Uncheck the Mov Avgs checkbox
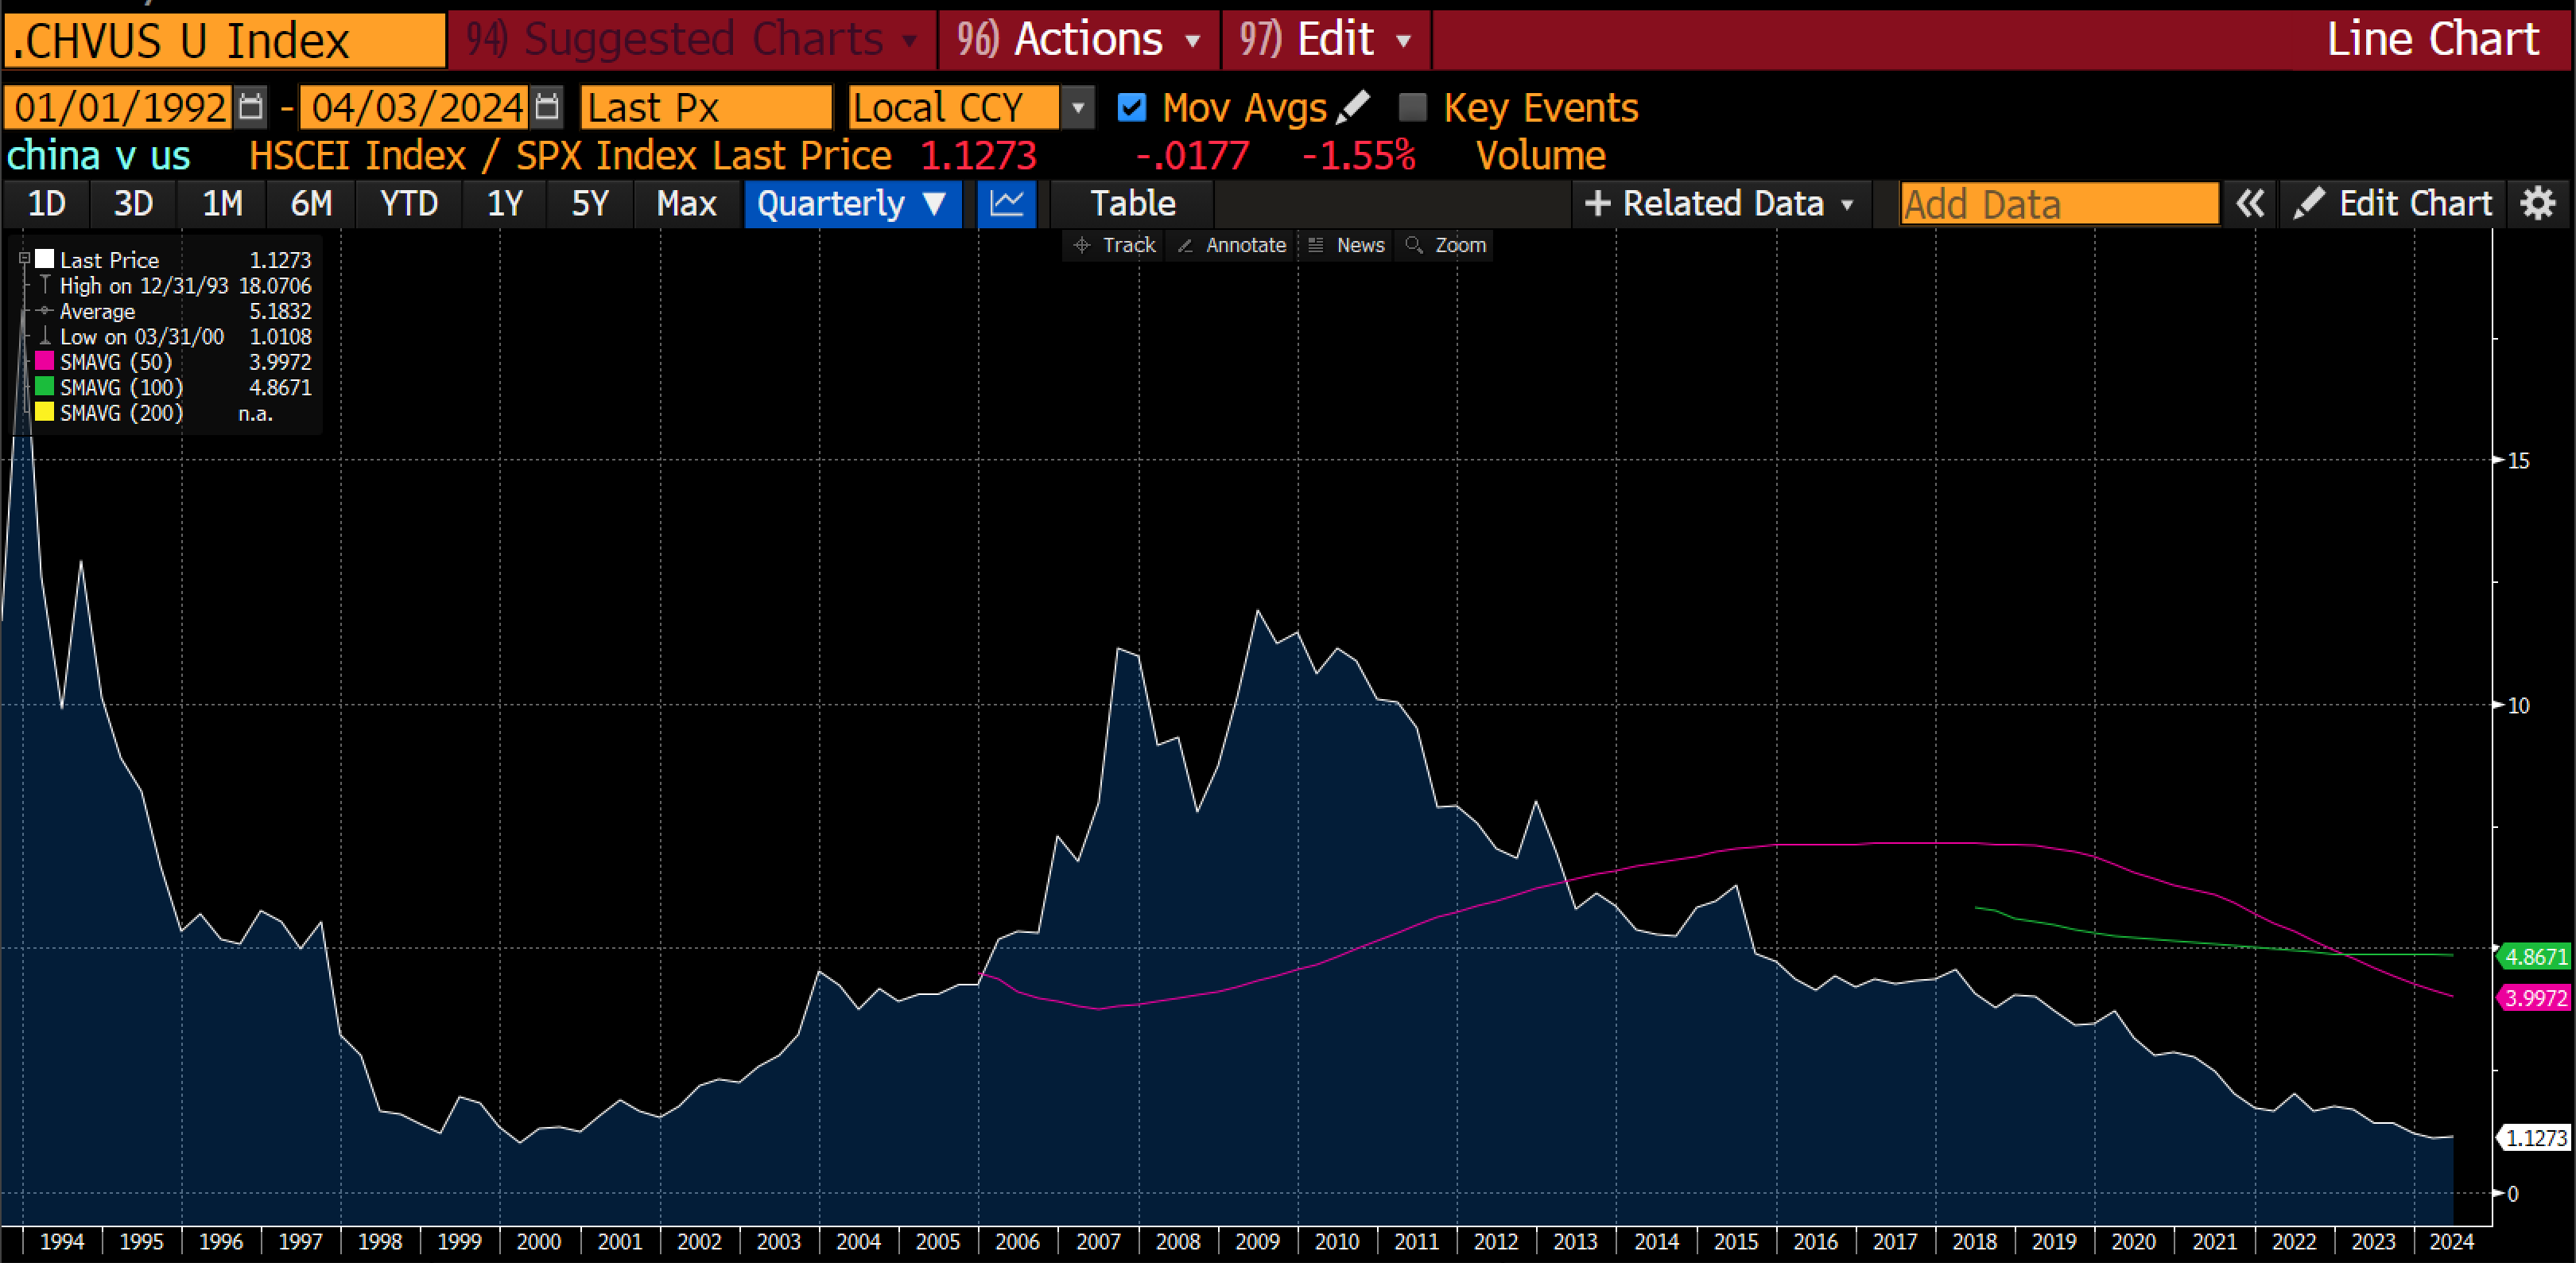 pyautogui.click(x=1131, y=107)
